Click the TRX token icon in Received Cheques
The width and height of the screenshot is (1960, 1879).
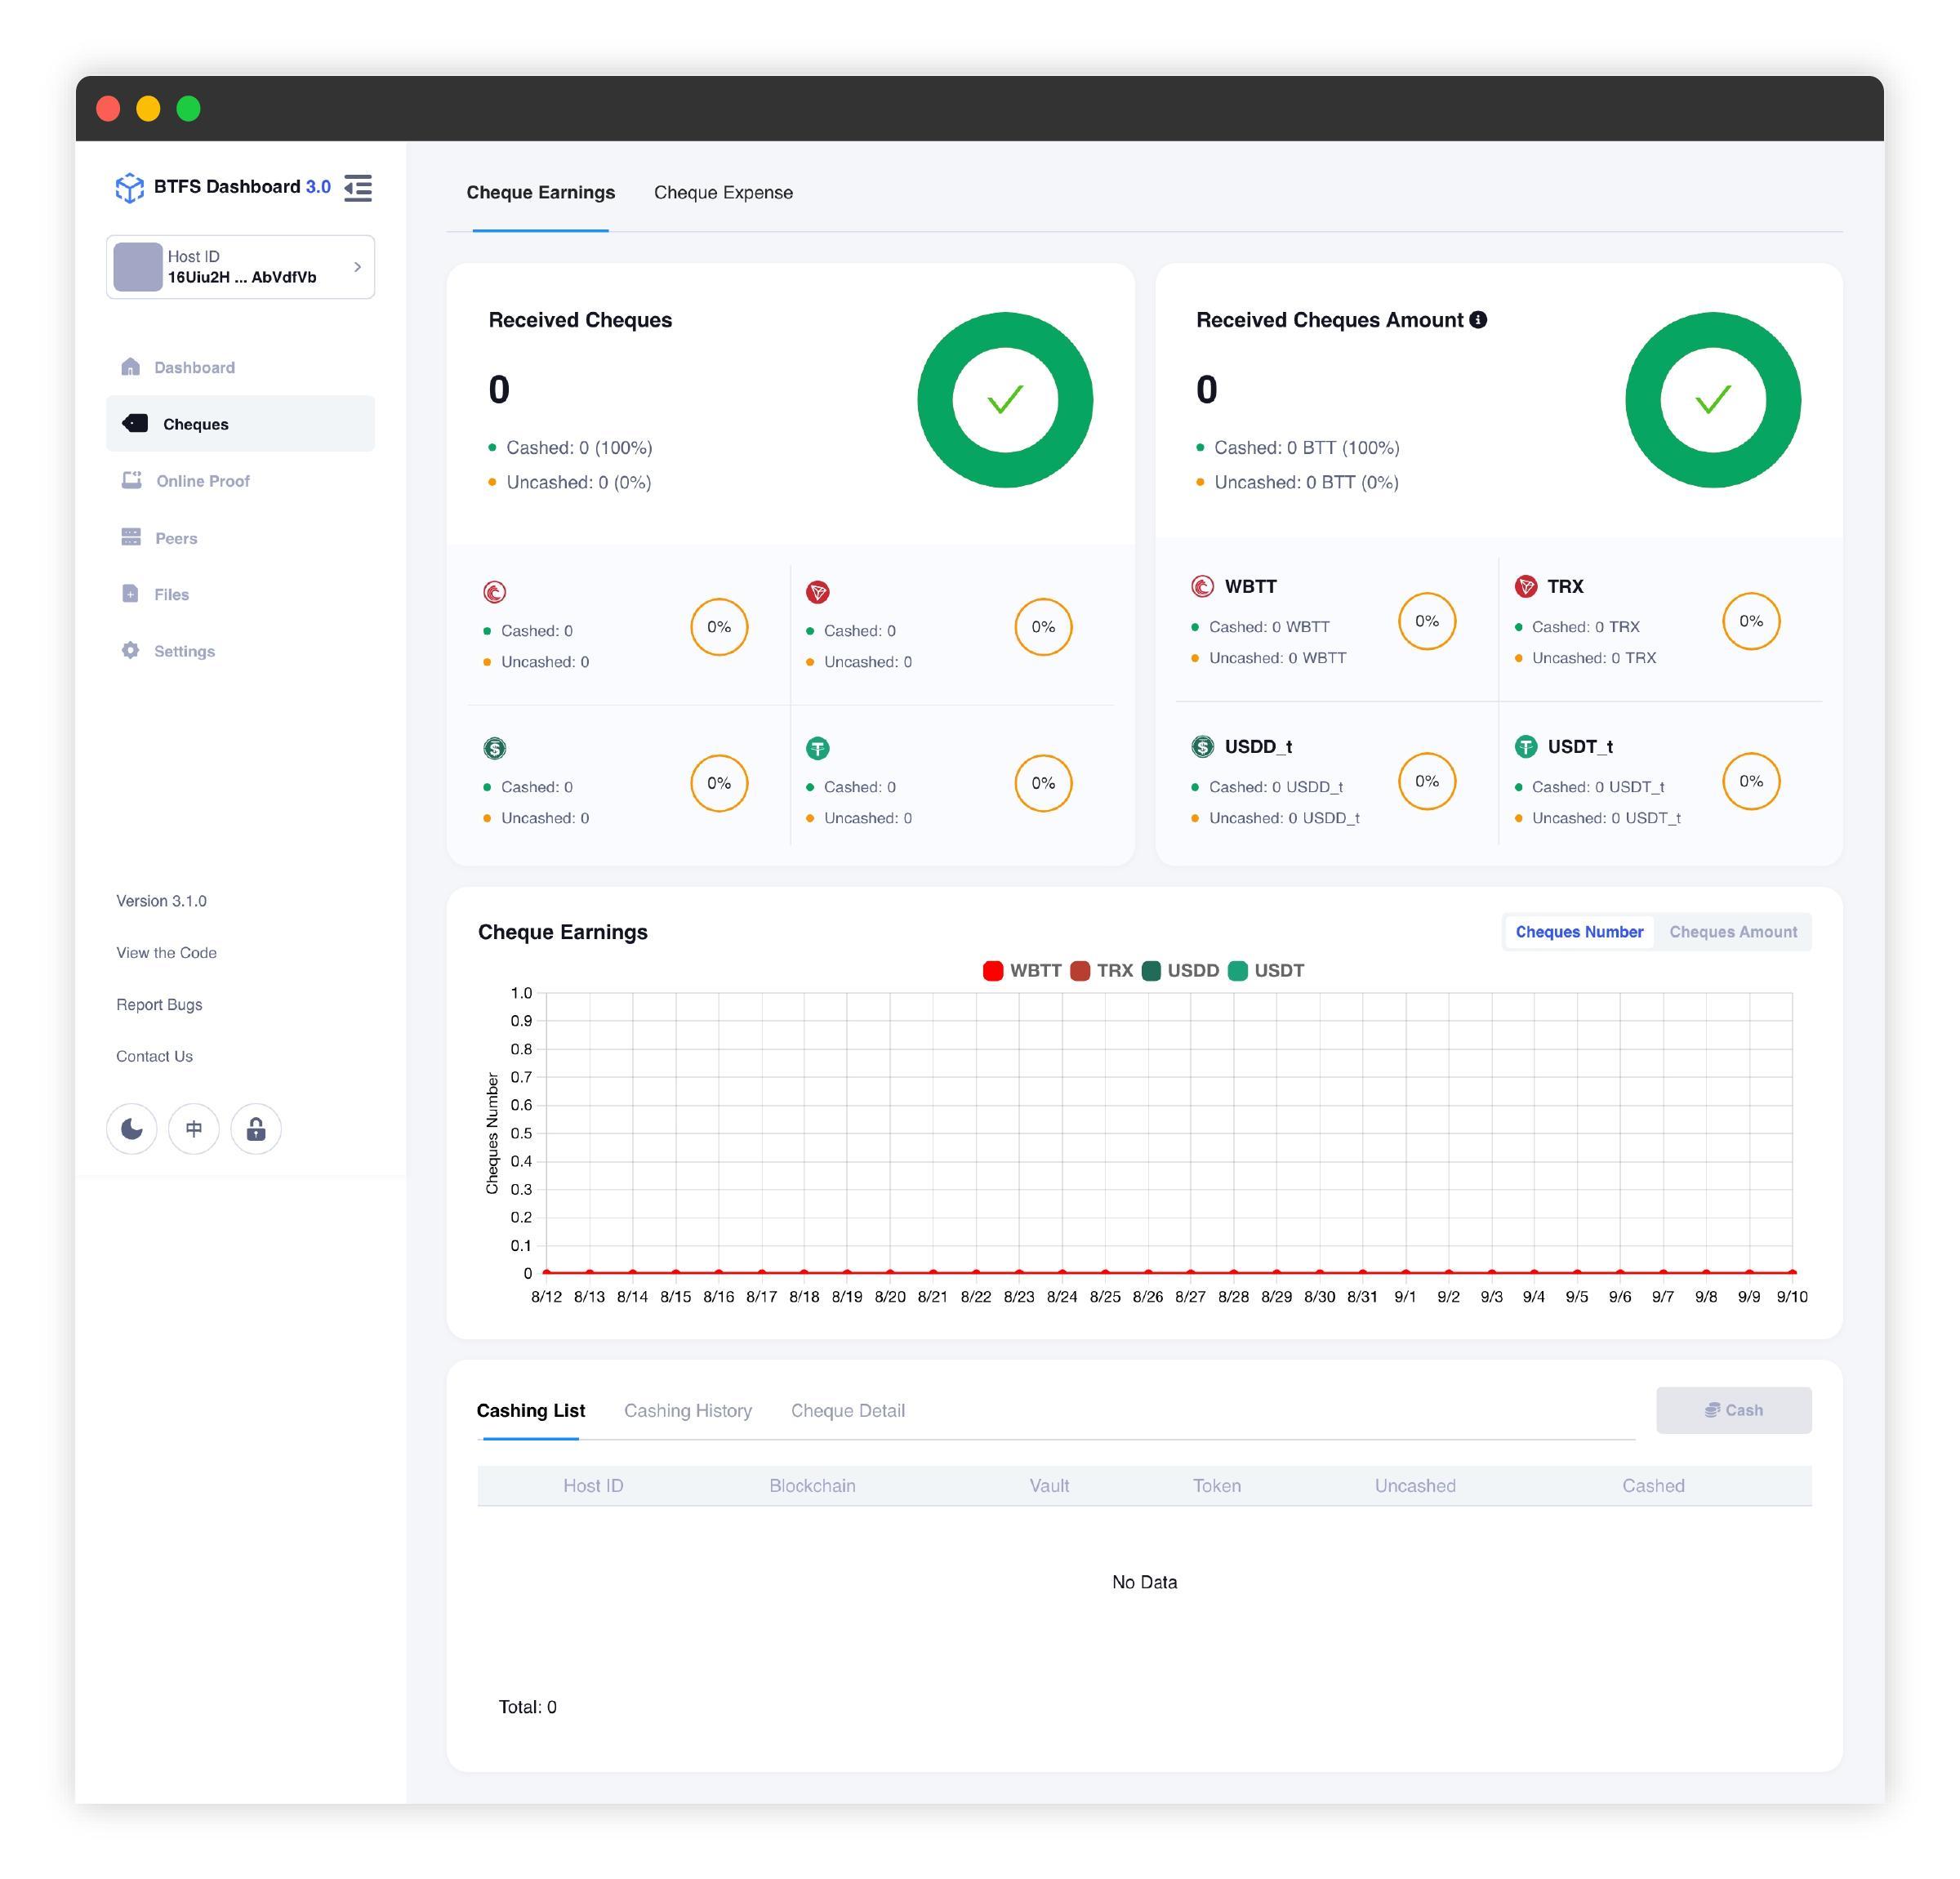coord(818,592)
